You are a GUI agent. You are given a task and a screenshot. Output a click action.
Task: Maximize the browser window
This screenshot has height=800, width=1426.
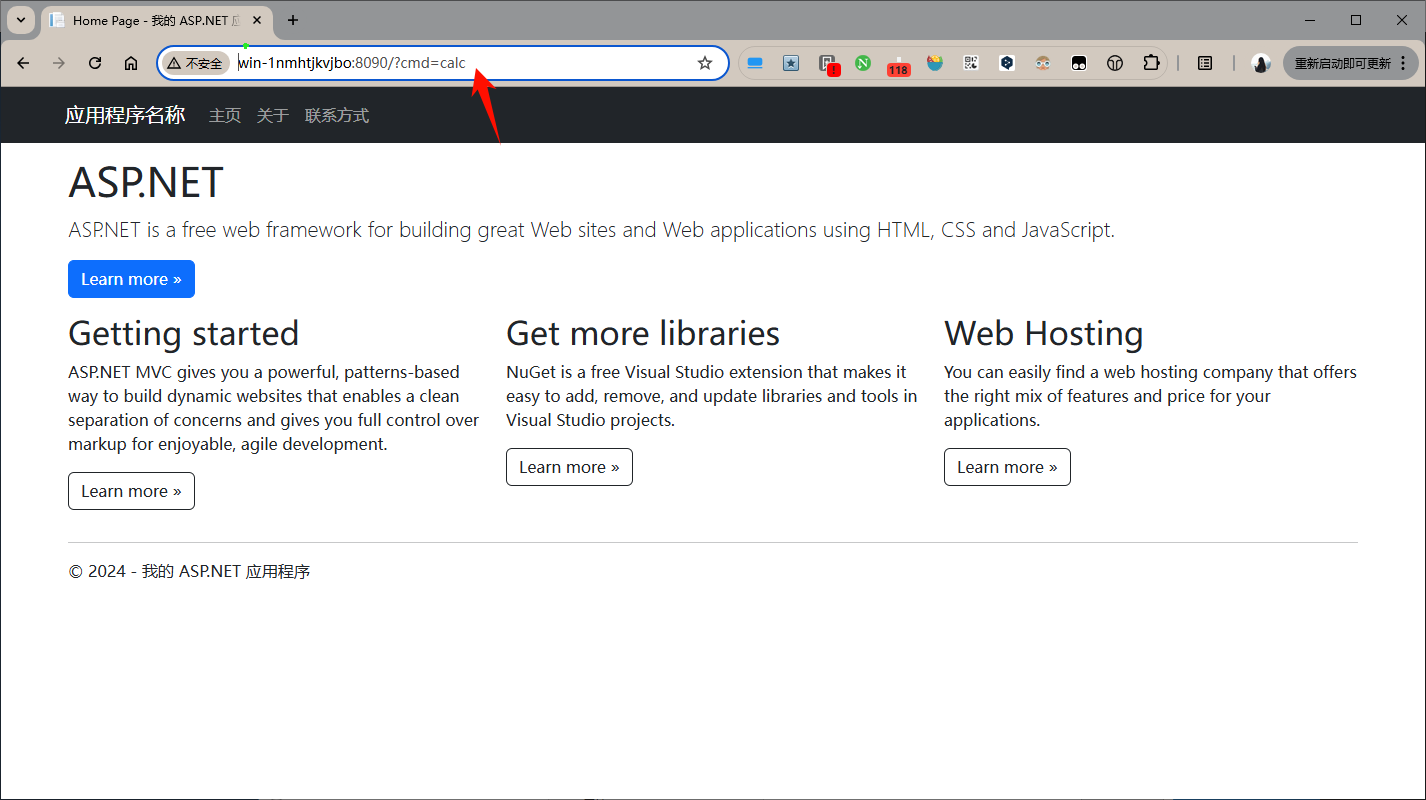[1356, 20]
